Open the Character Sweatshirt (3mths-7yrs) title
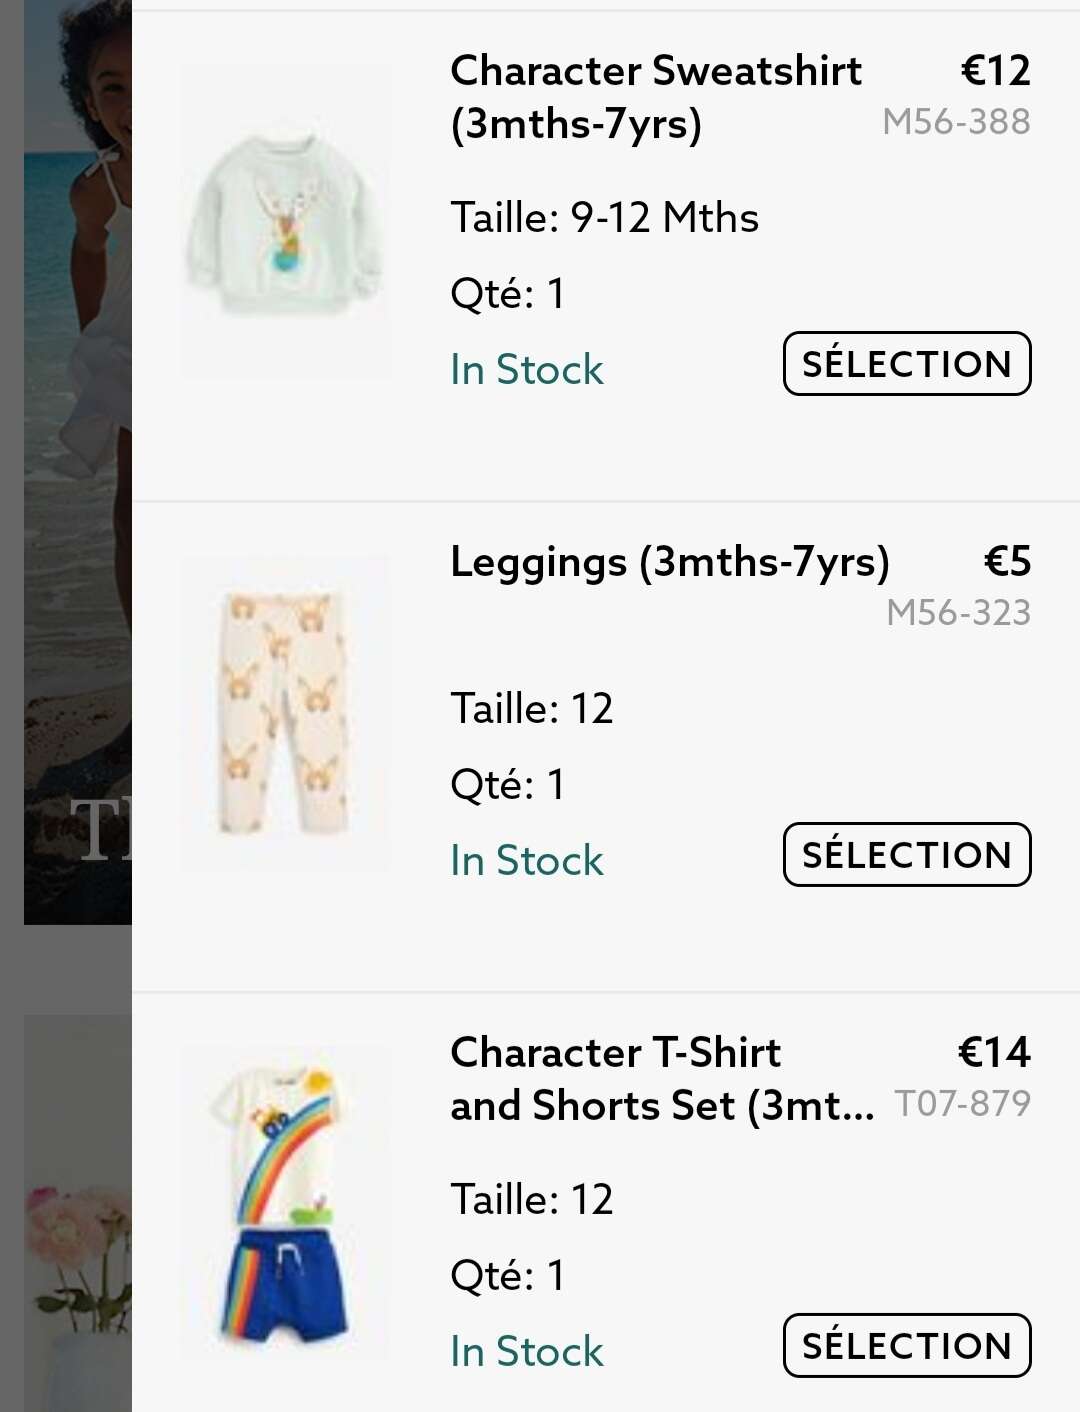Viewport: 1080px width, 1412px height. (x=655, y=97)
